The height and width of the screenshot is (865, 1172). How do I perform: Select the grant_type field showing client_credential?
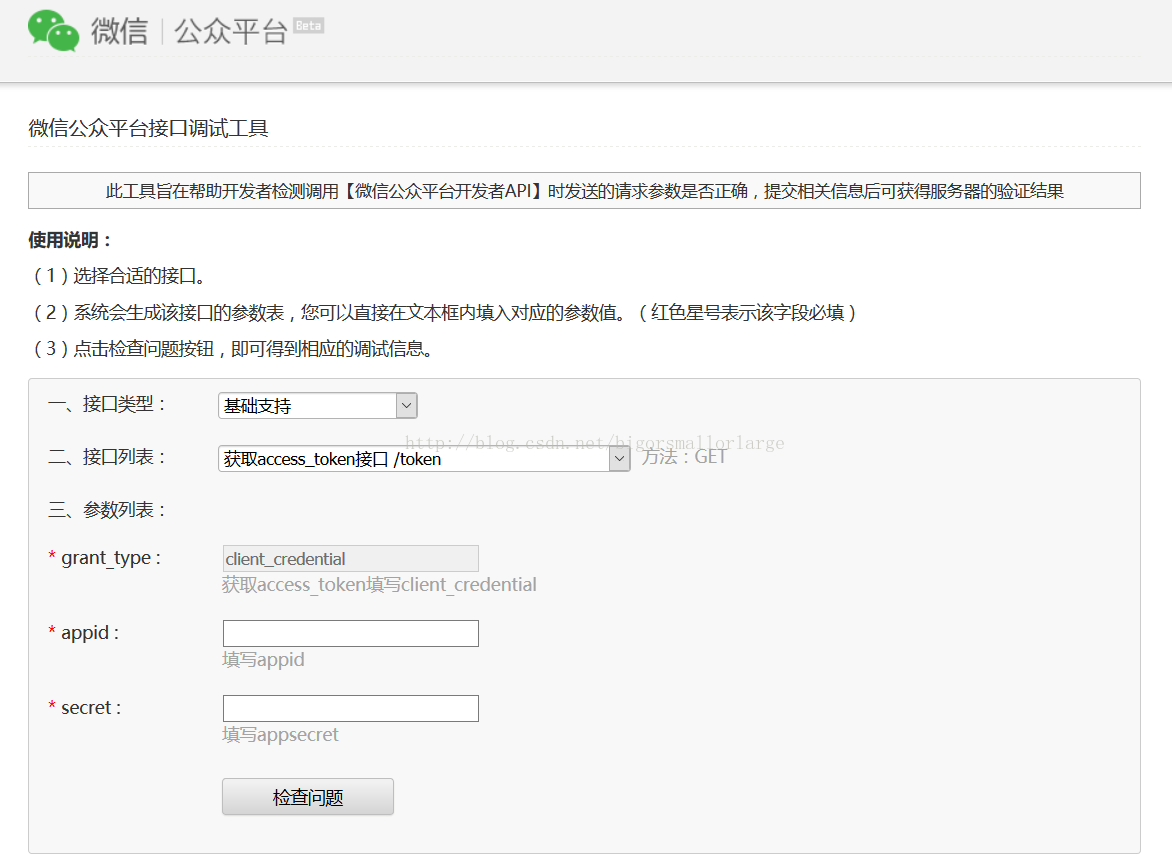pyautogui.click(x=350, y=558)
